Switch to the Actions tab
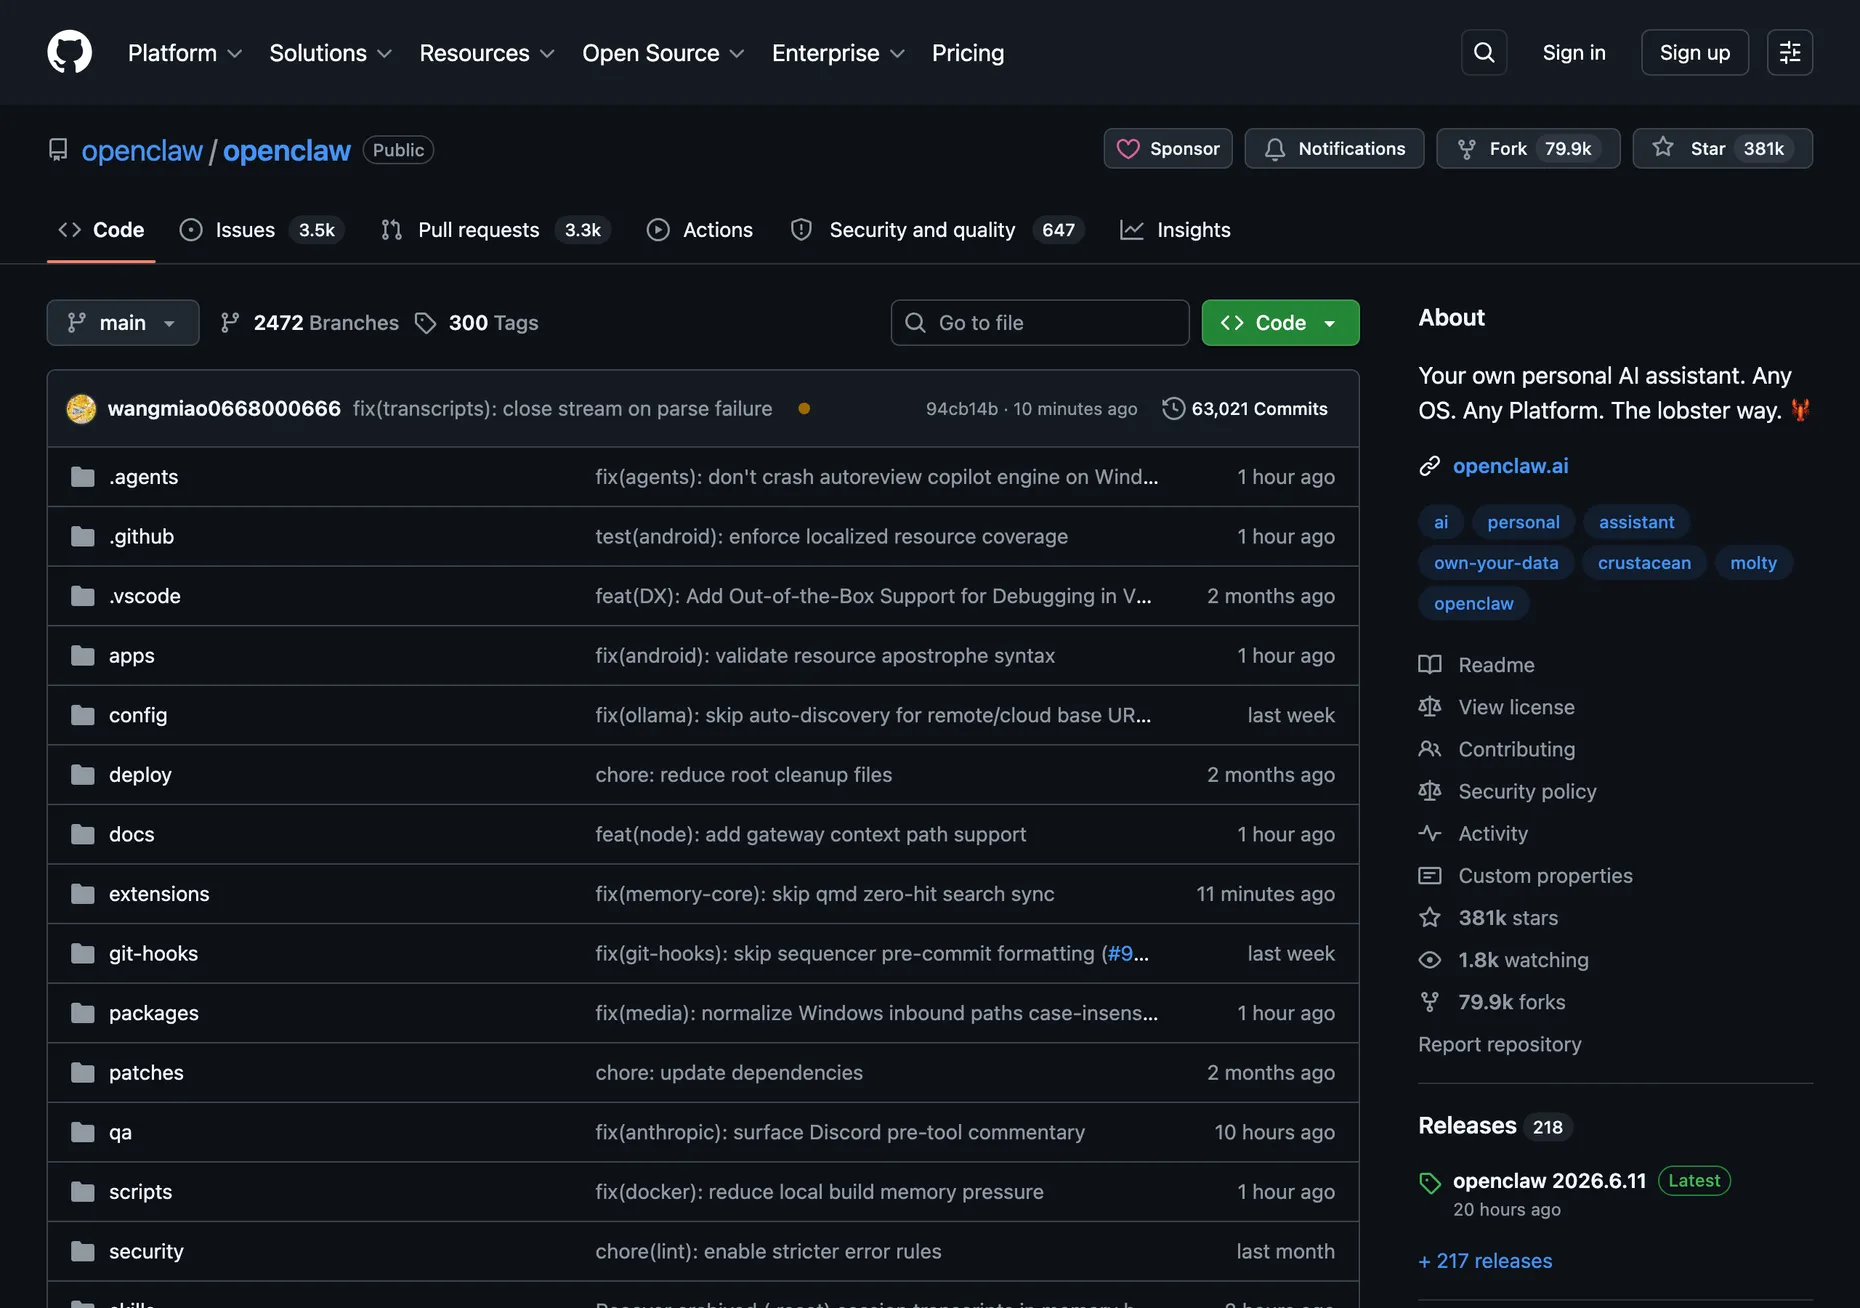The image size is (1860, 1308). [700, 230]
